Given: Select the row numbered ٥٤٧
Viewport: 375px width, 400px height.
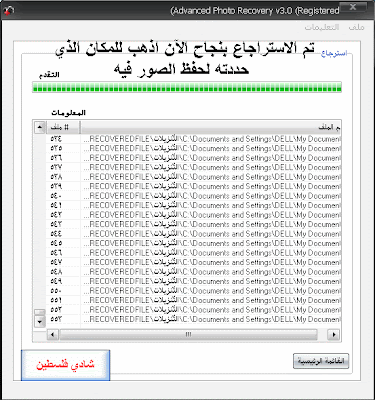Looking at the screenshot, I should pos(194,262).
